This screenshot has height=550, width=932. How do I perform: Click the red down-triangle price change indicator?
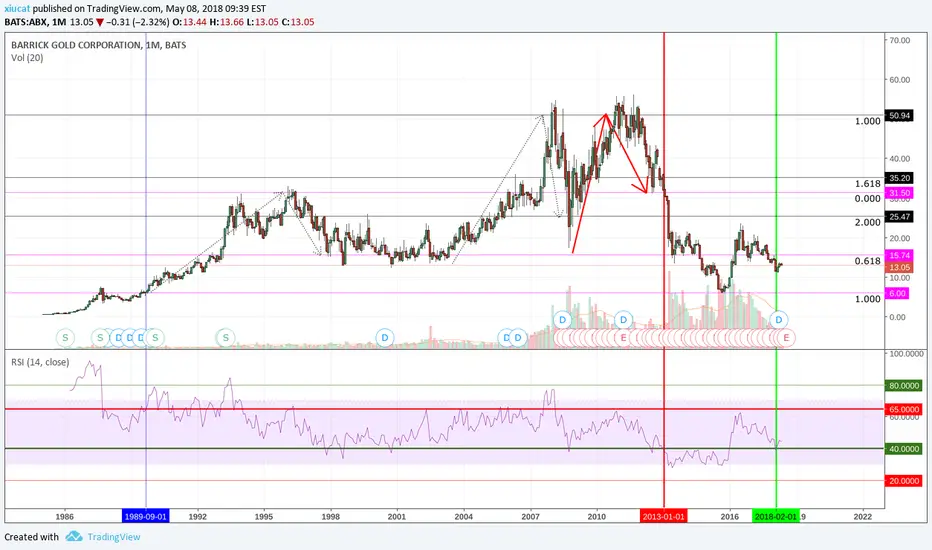coord(100,22)
